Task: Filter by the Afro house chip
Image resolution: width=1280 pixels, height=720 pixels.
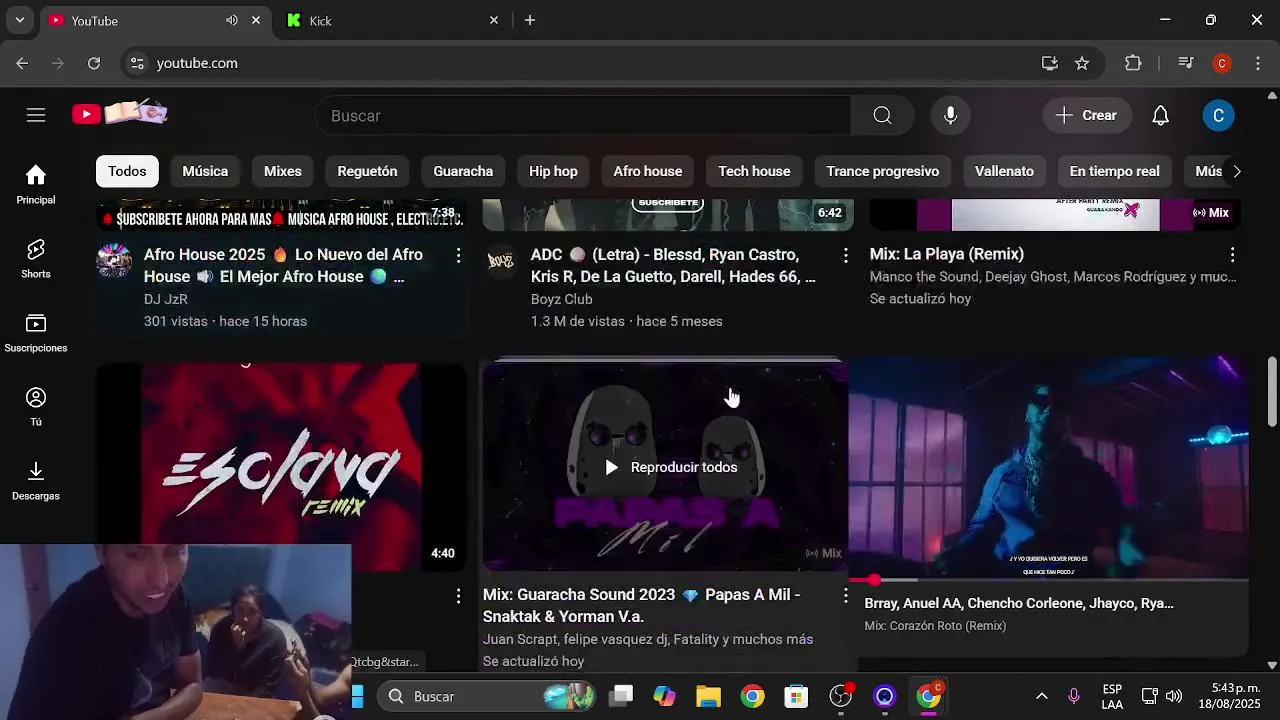Action: [648, 171]
